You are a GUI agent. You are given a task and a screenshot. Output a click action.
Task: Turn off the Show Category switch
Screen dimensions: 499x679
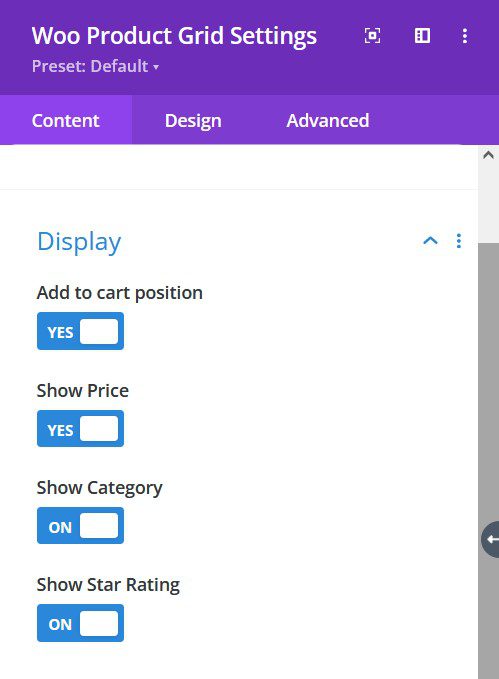click(x=80, y=526)
